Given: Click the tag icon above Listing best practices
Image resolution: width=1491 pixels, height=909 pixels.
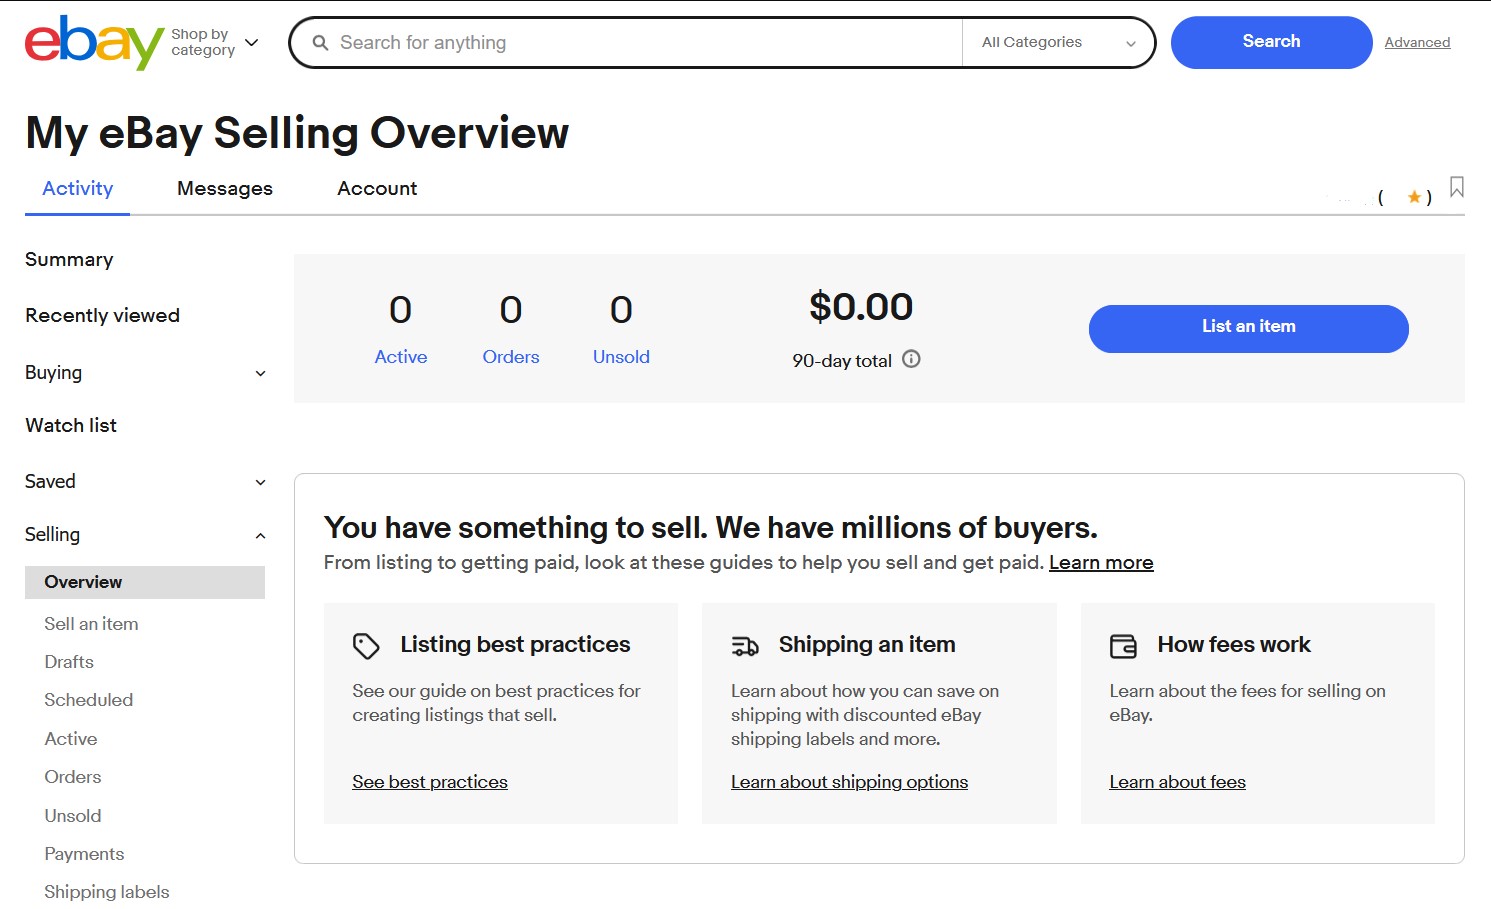Looking at the screenshot, I should 366,645.
